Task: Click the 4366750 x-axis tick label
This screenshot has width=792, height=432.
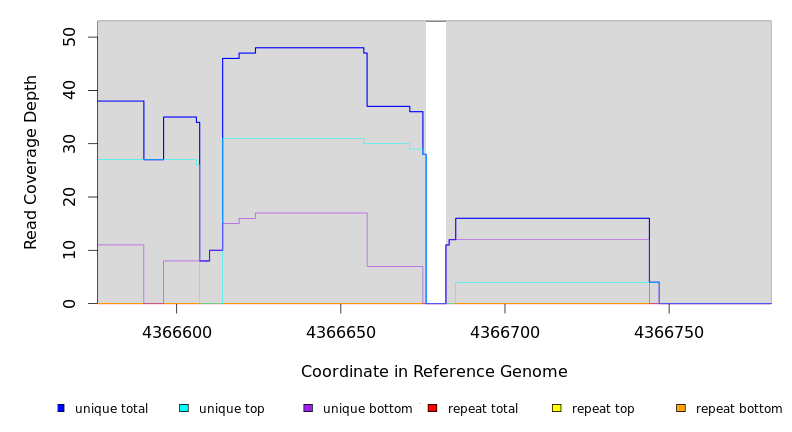Action: tap(669, 332)
